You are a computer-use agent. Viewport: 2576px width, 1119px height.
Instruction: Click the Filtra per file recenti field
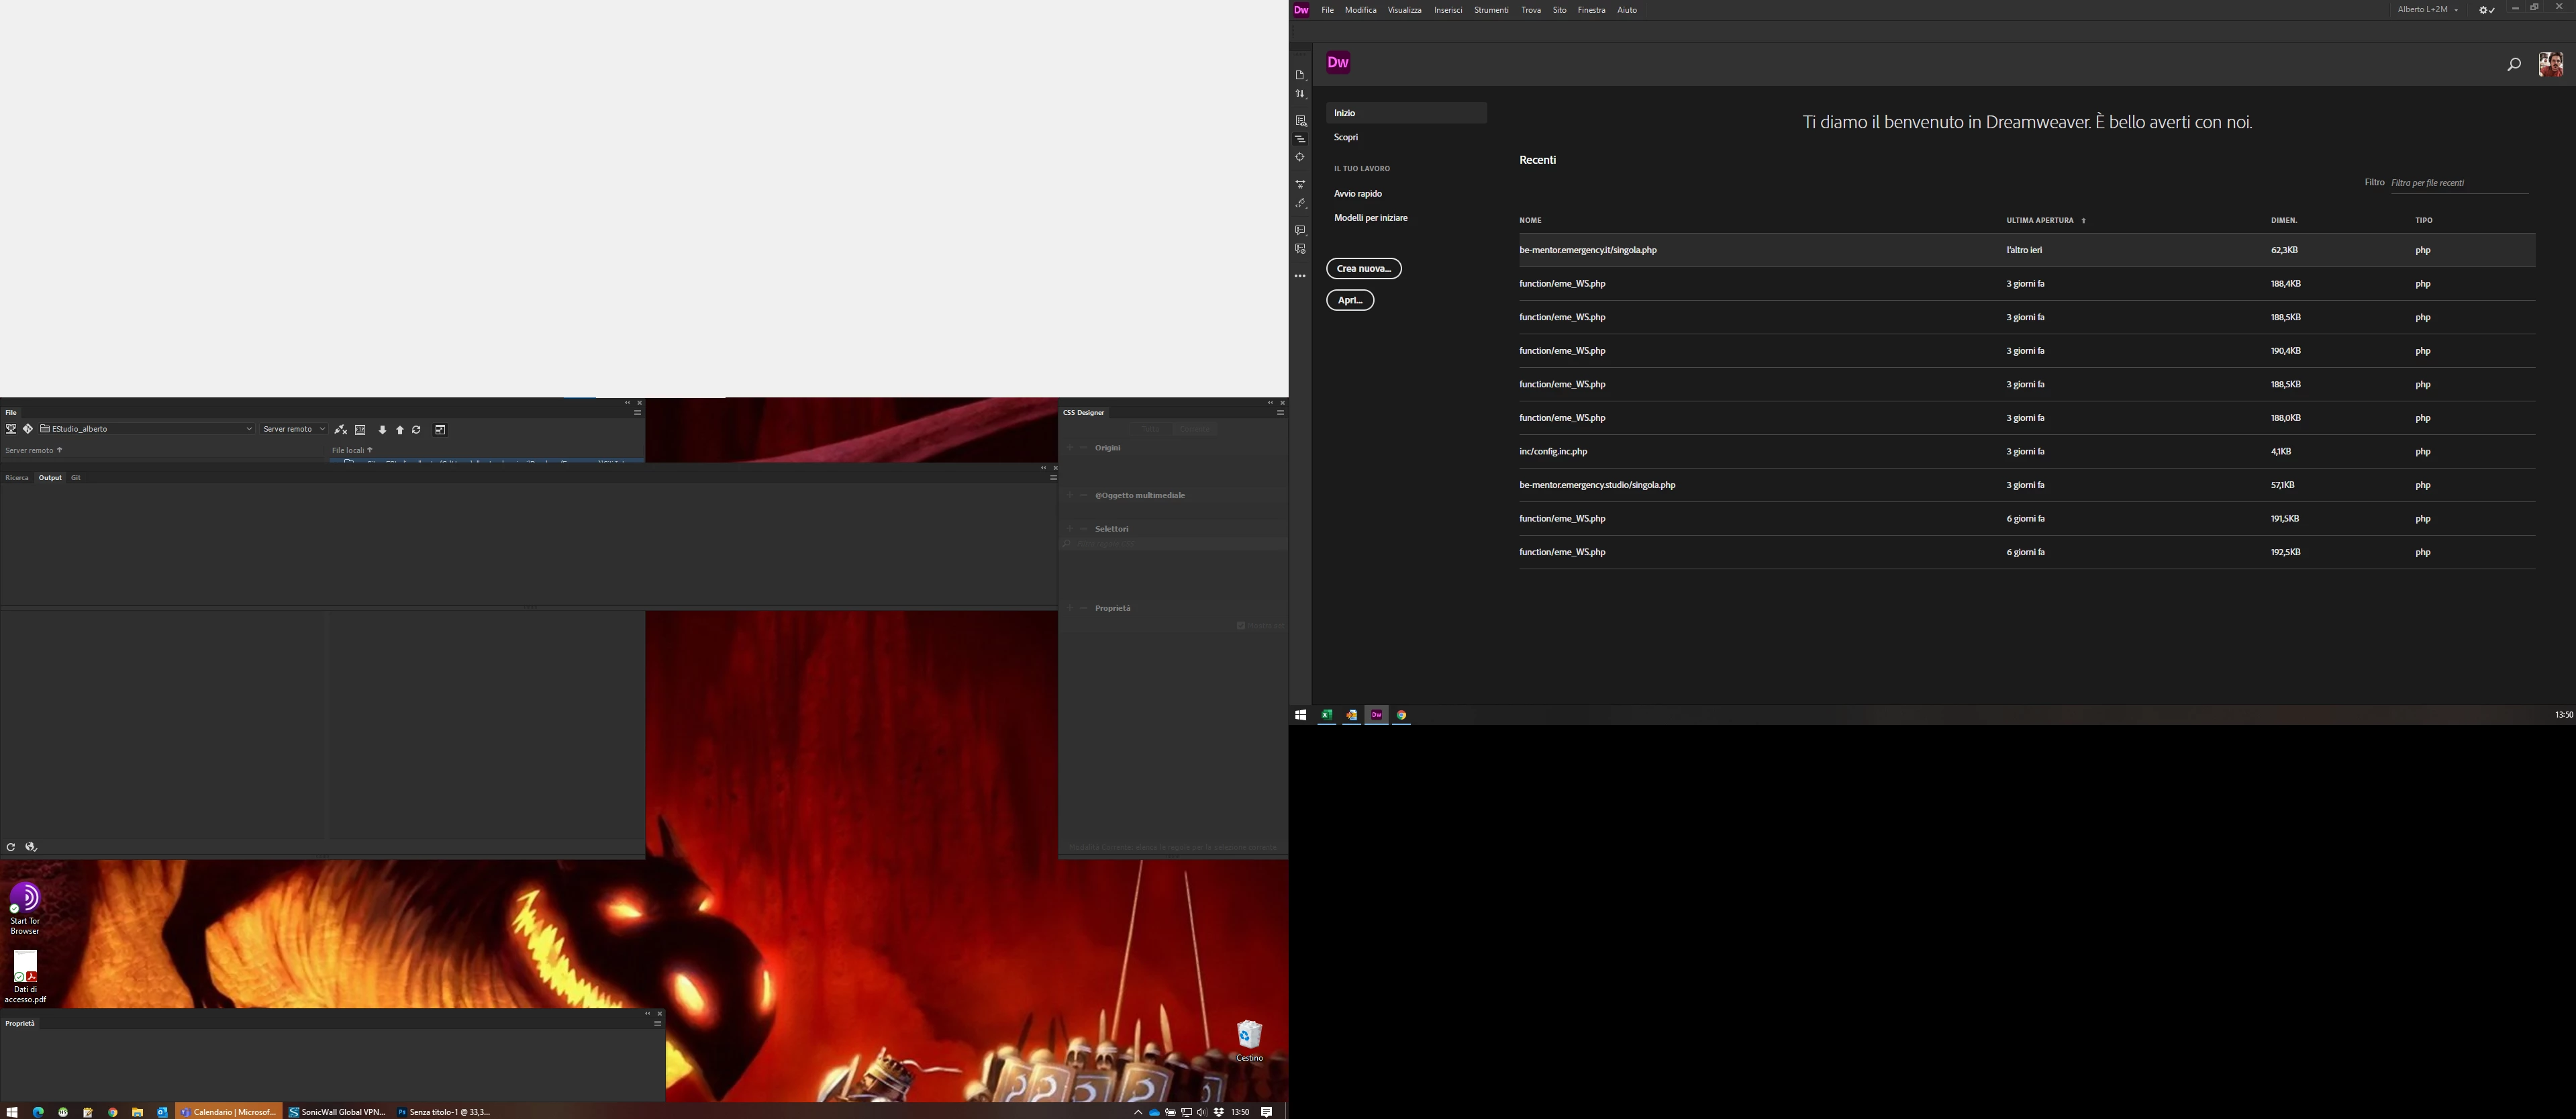point(2457,183)
